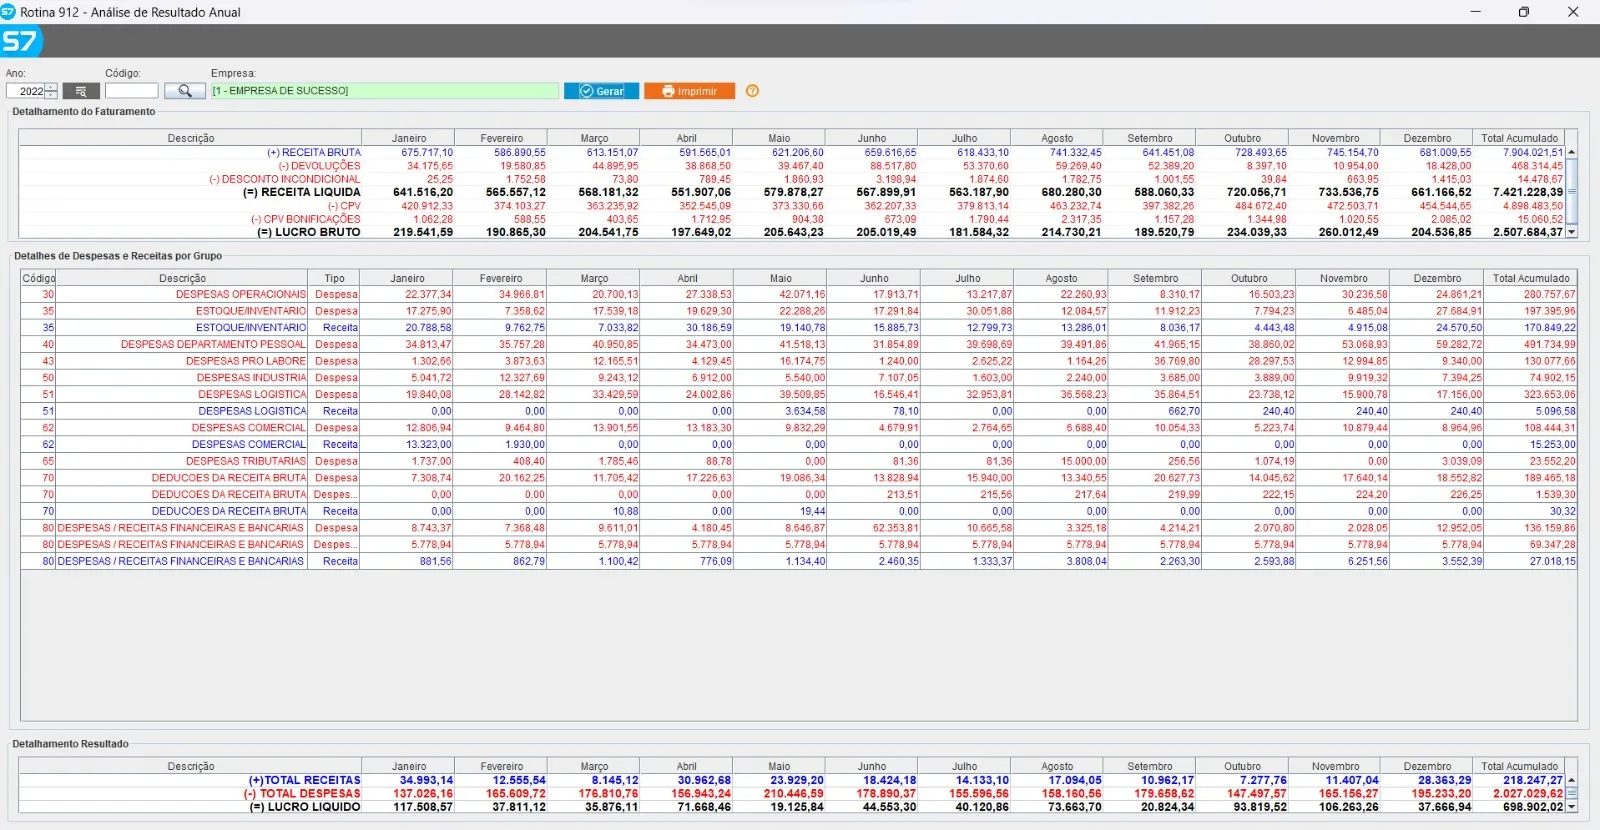The height and width of the screenshot is (830, 1600).
Task: Click Gerar to generate the report
Action: tap(601, 91)
